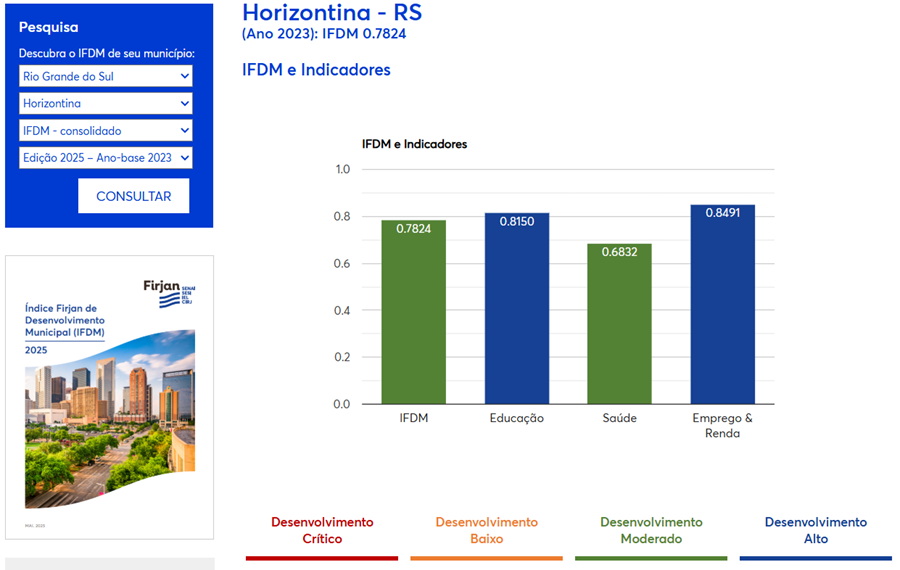The height and width of the screenshot is (570, 900).
Task: Click the Firjan logo on the report cover
Action: click(162, 291)
